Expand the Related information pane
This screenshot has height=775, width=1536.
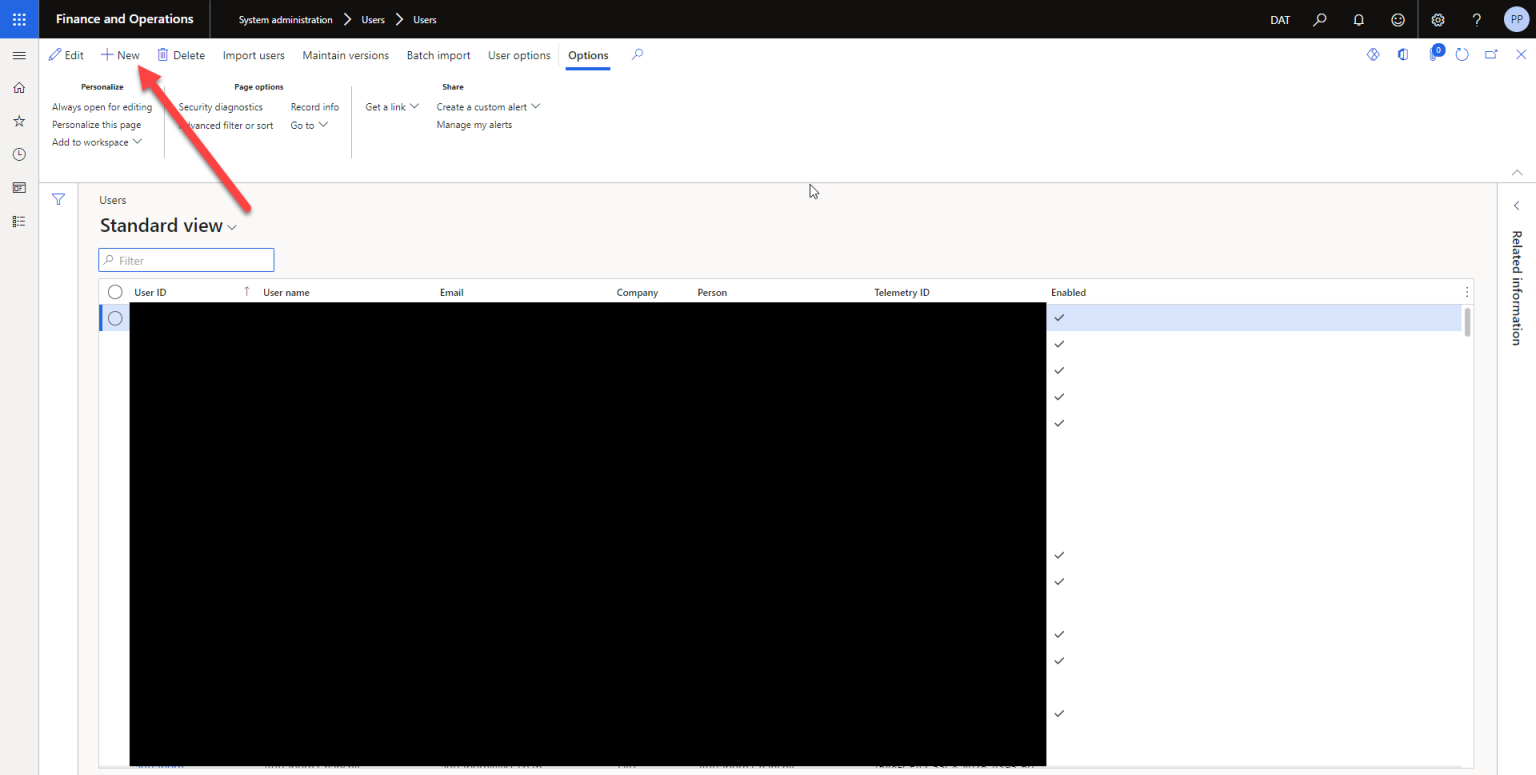(x=1517, y=205)
